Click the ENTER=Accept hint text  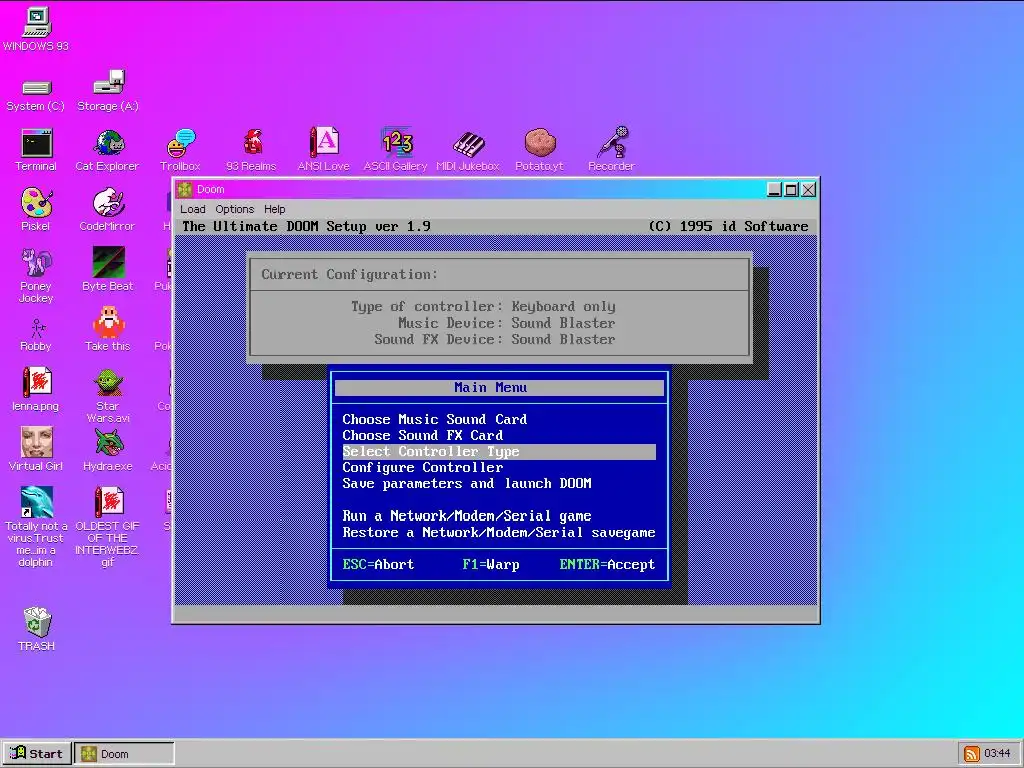tap(607, 564)
